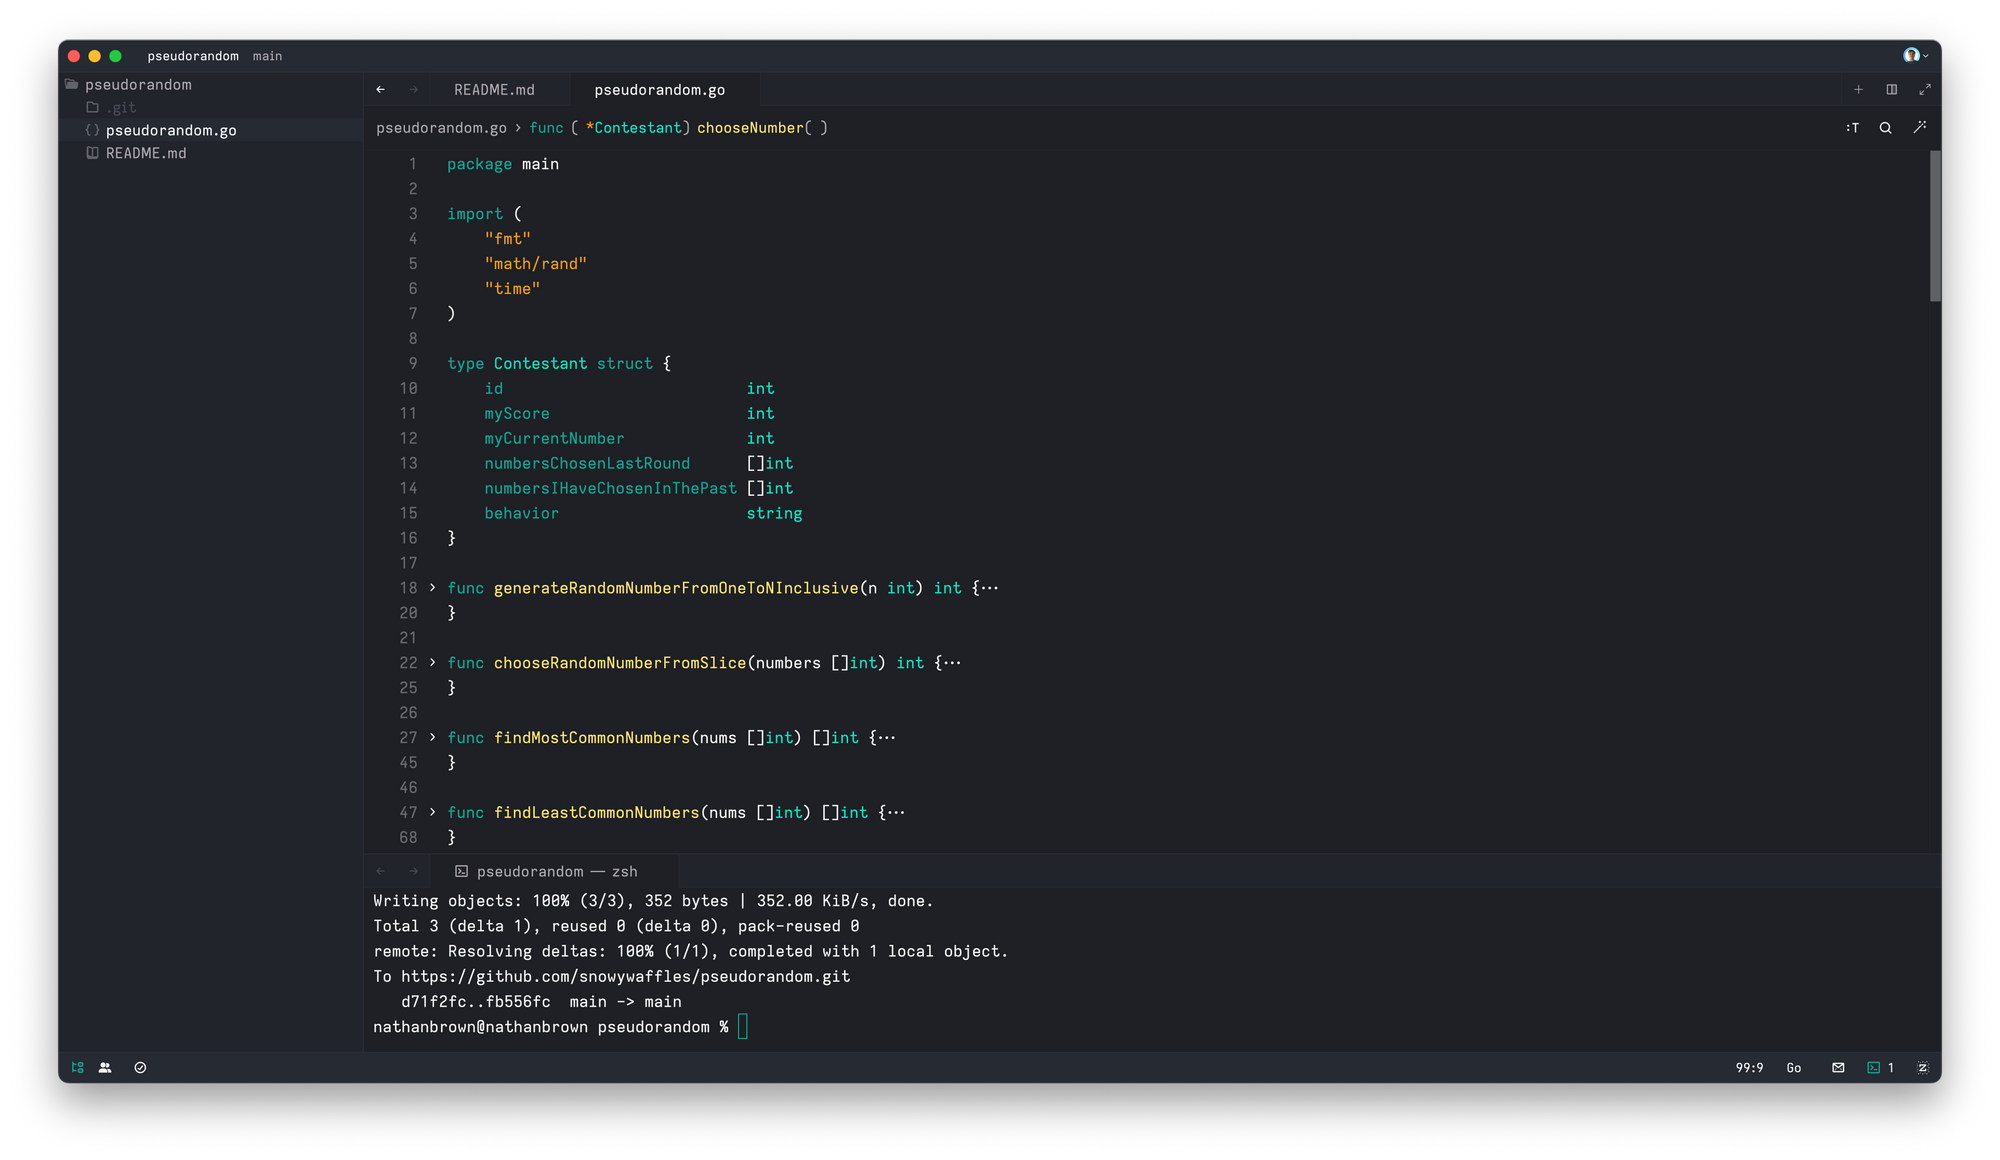Select pseudorandom.go in the project panel

[210, 131]
